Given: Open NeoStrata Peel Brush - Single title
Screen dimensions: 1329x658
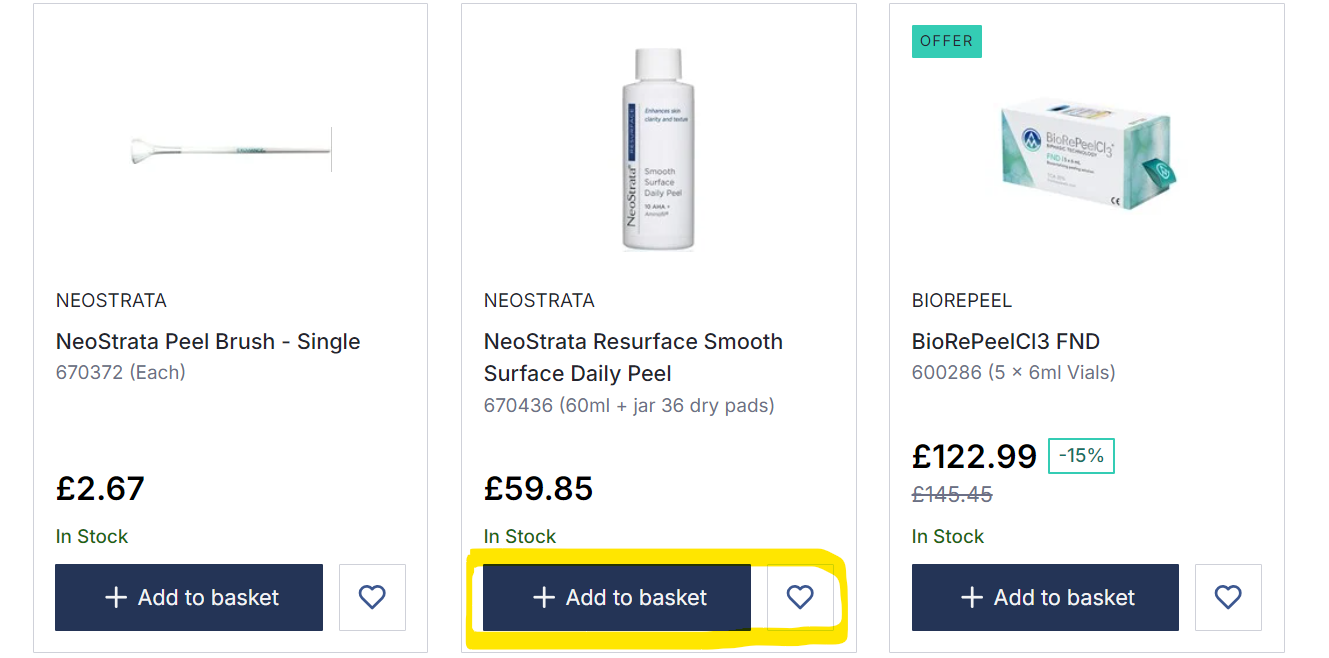Looking at the screenshot, I should [208, 341].
